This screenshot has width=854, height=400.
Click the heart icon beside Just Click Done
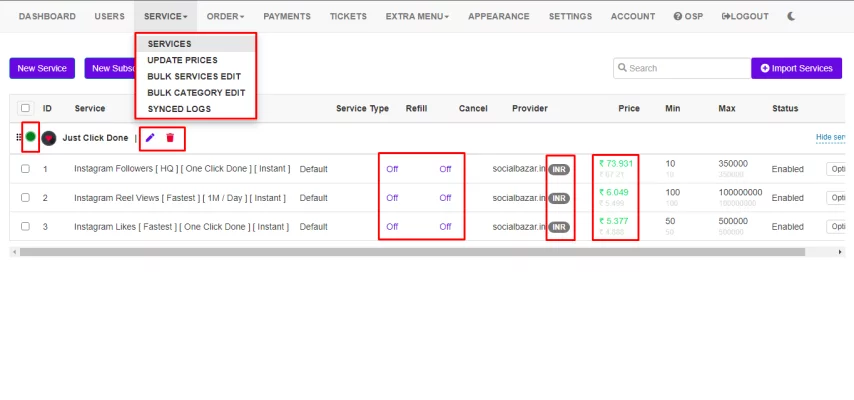(x=49, y=138)
